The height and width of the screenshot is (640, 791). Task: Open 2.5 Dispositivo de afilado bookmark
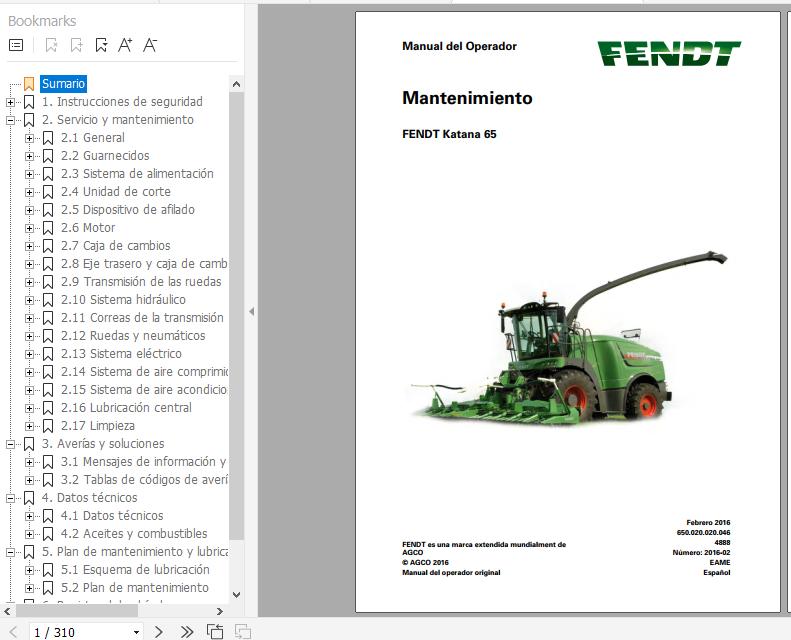pyautogui.click(x=128, y=210)
